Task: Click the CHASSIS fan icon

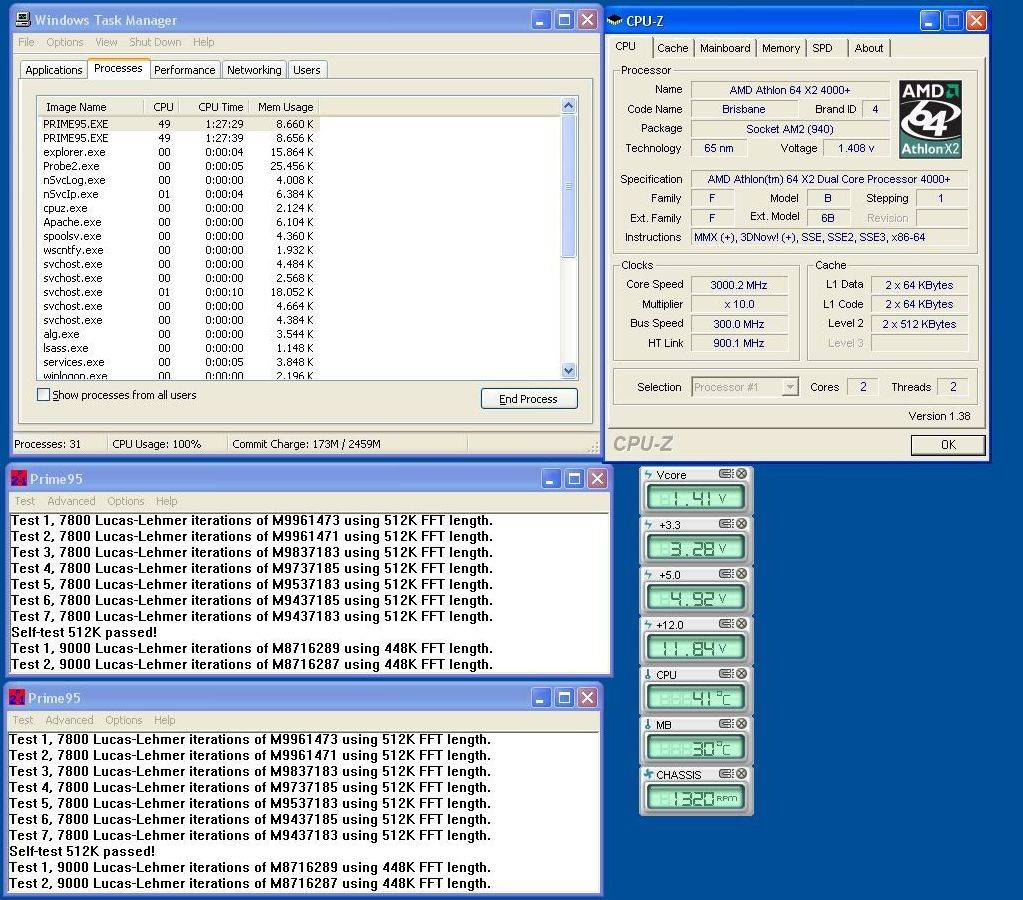Action: click(x=649, y=774)
